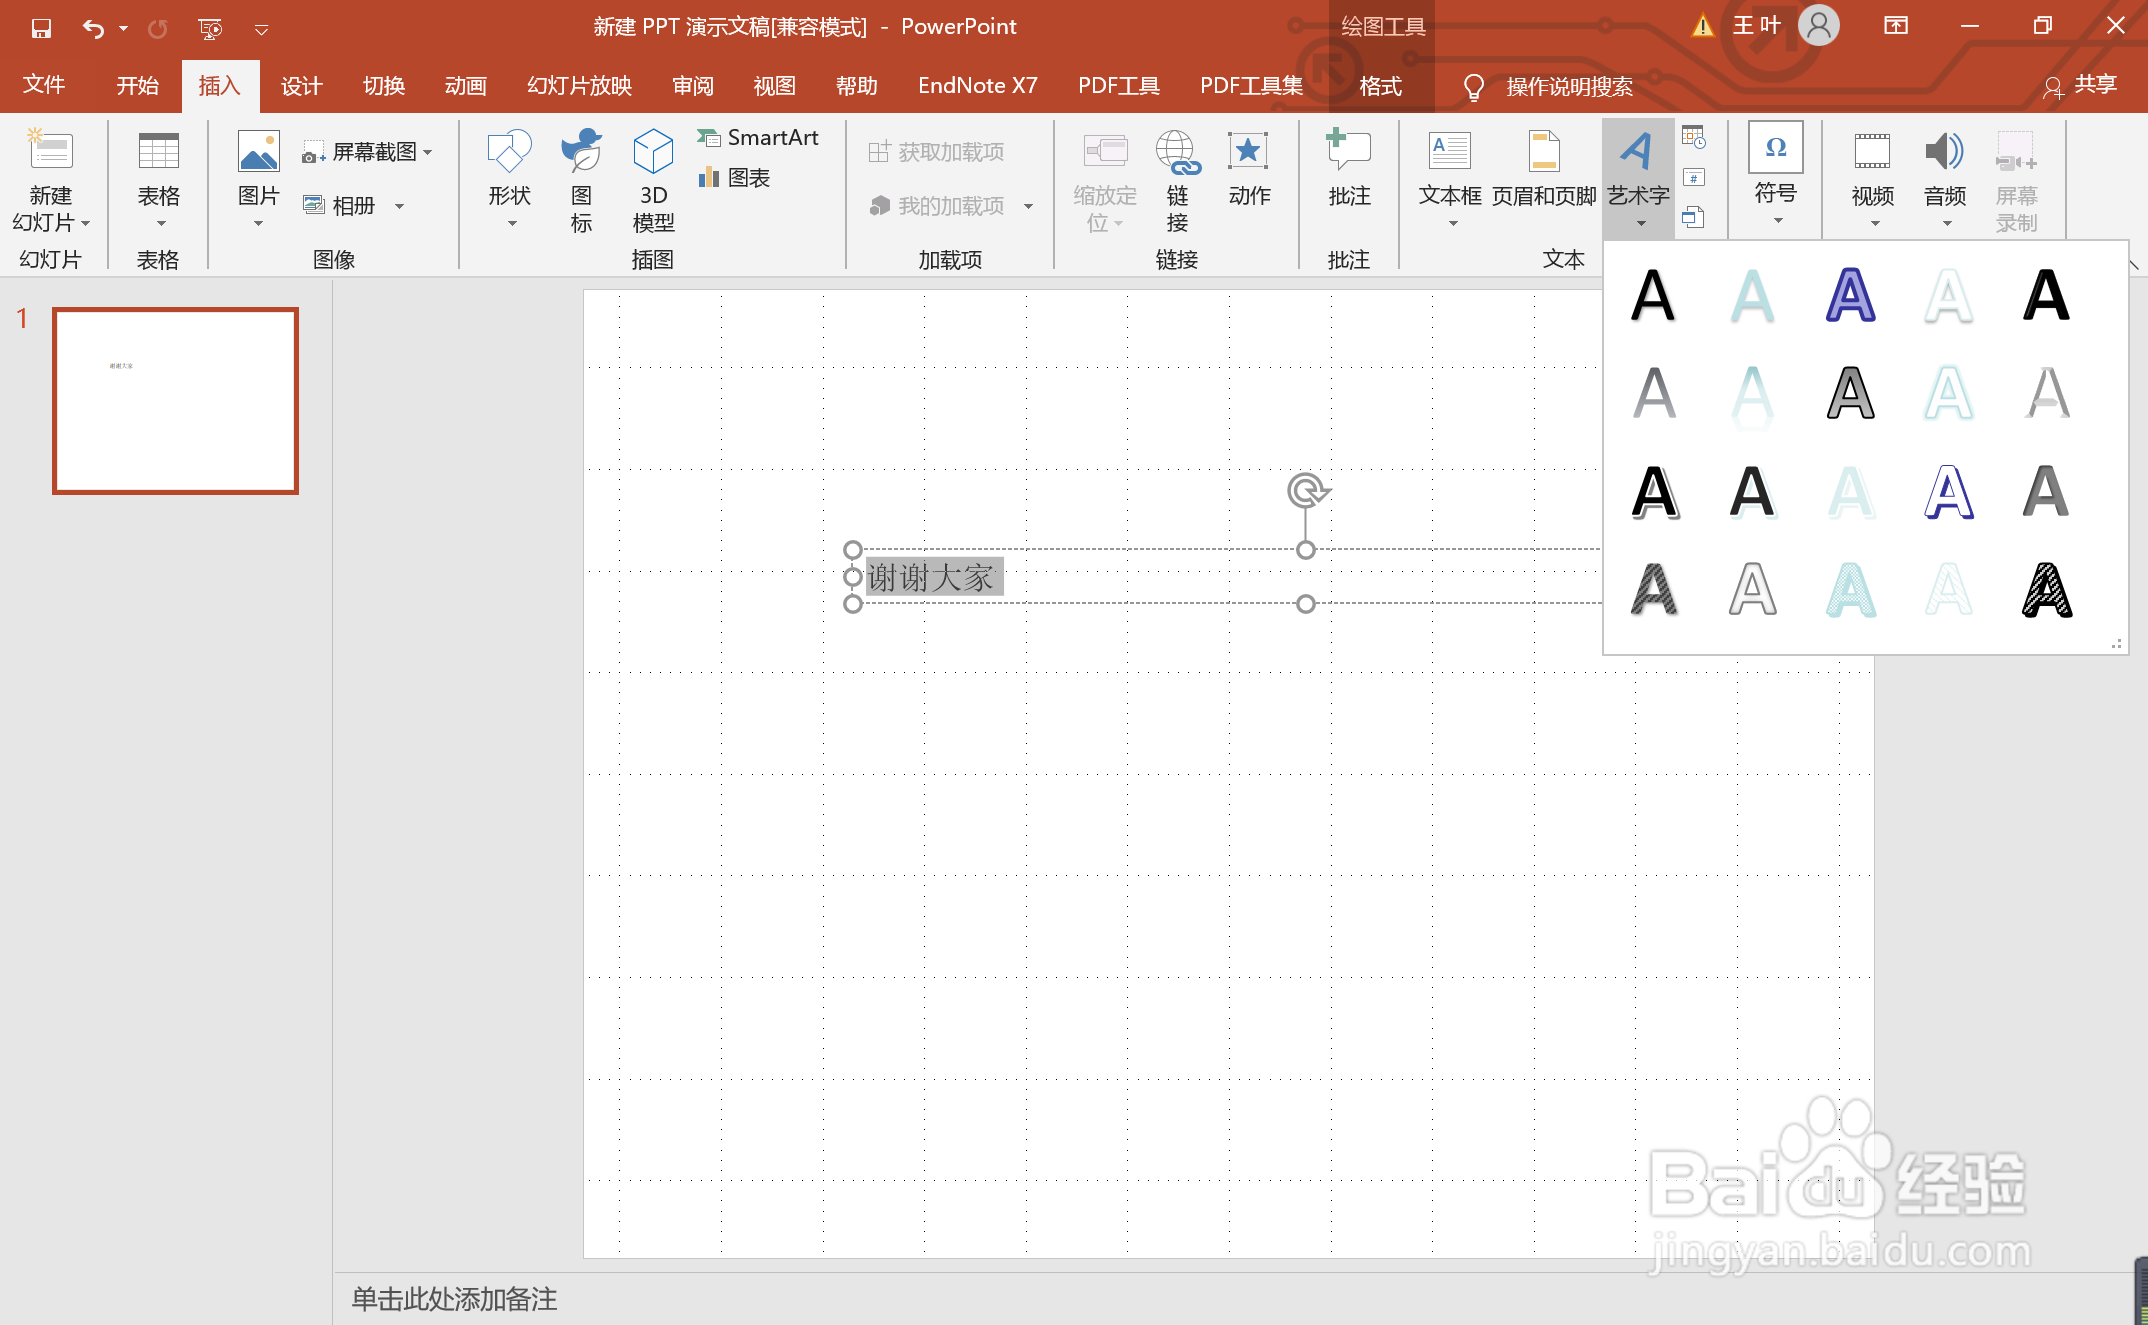Click the Undo arrow icon
The width and height of the screenshot is (2148, 1325).
93,28
